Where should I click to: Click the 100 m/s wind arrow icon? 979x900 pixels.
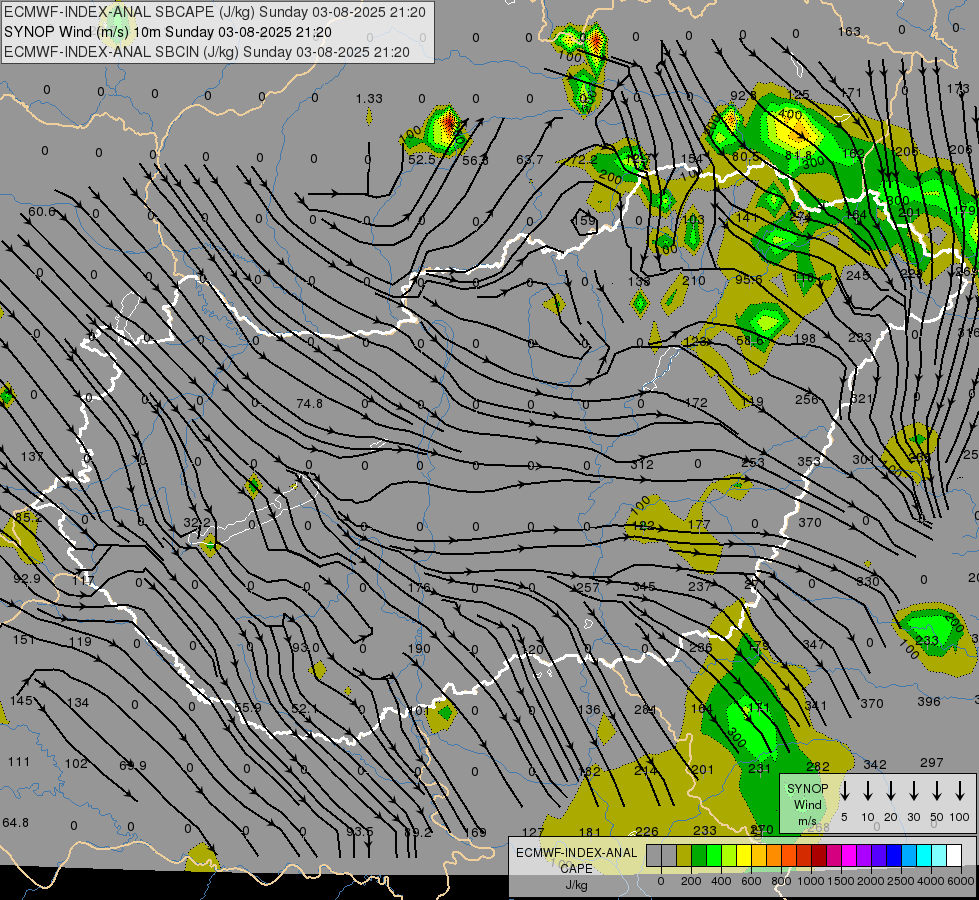click(960, 791)
